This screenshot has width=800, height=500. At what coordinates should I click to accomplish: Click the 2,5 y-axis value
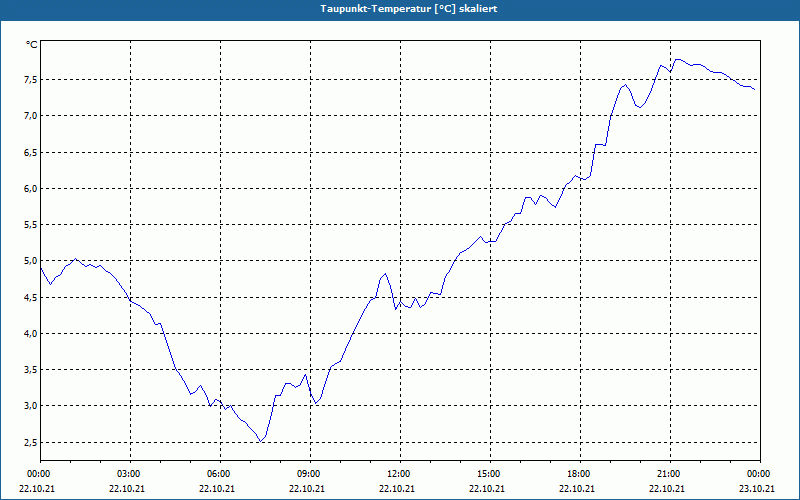coord(30,442)
